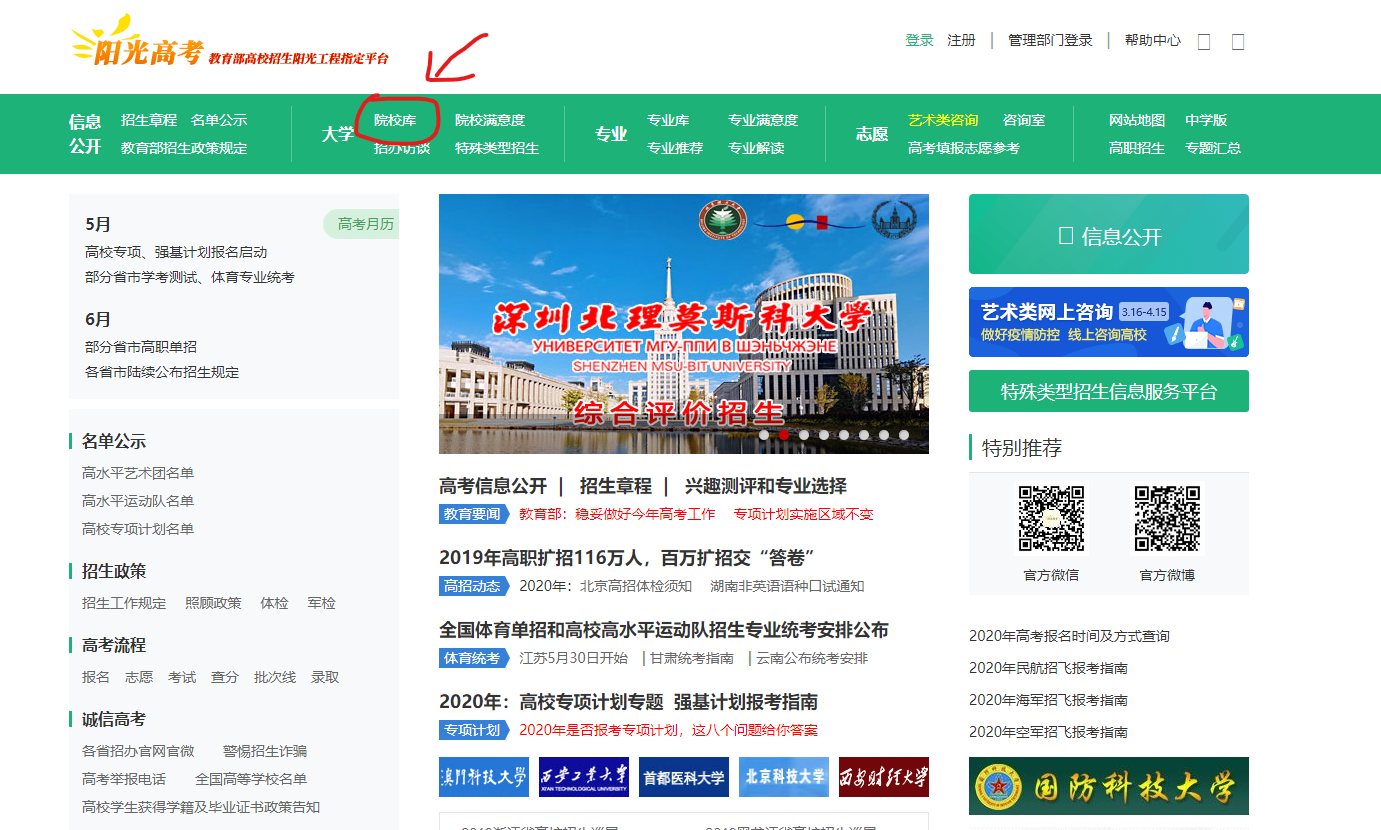Open 高水平运动队名单
Image resolution: width=1381 pixels, height=830 pixels.
click(x=138, y=501)
